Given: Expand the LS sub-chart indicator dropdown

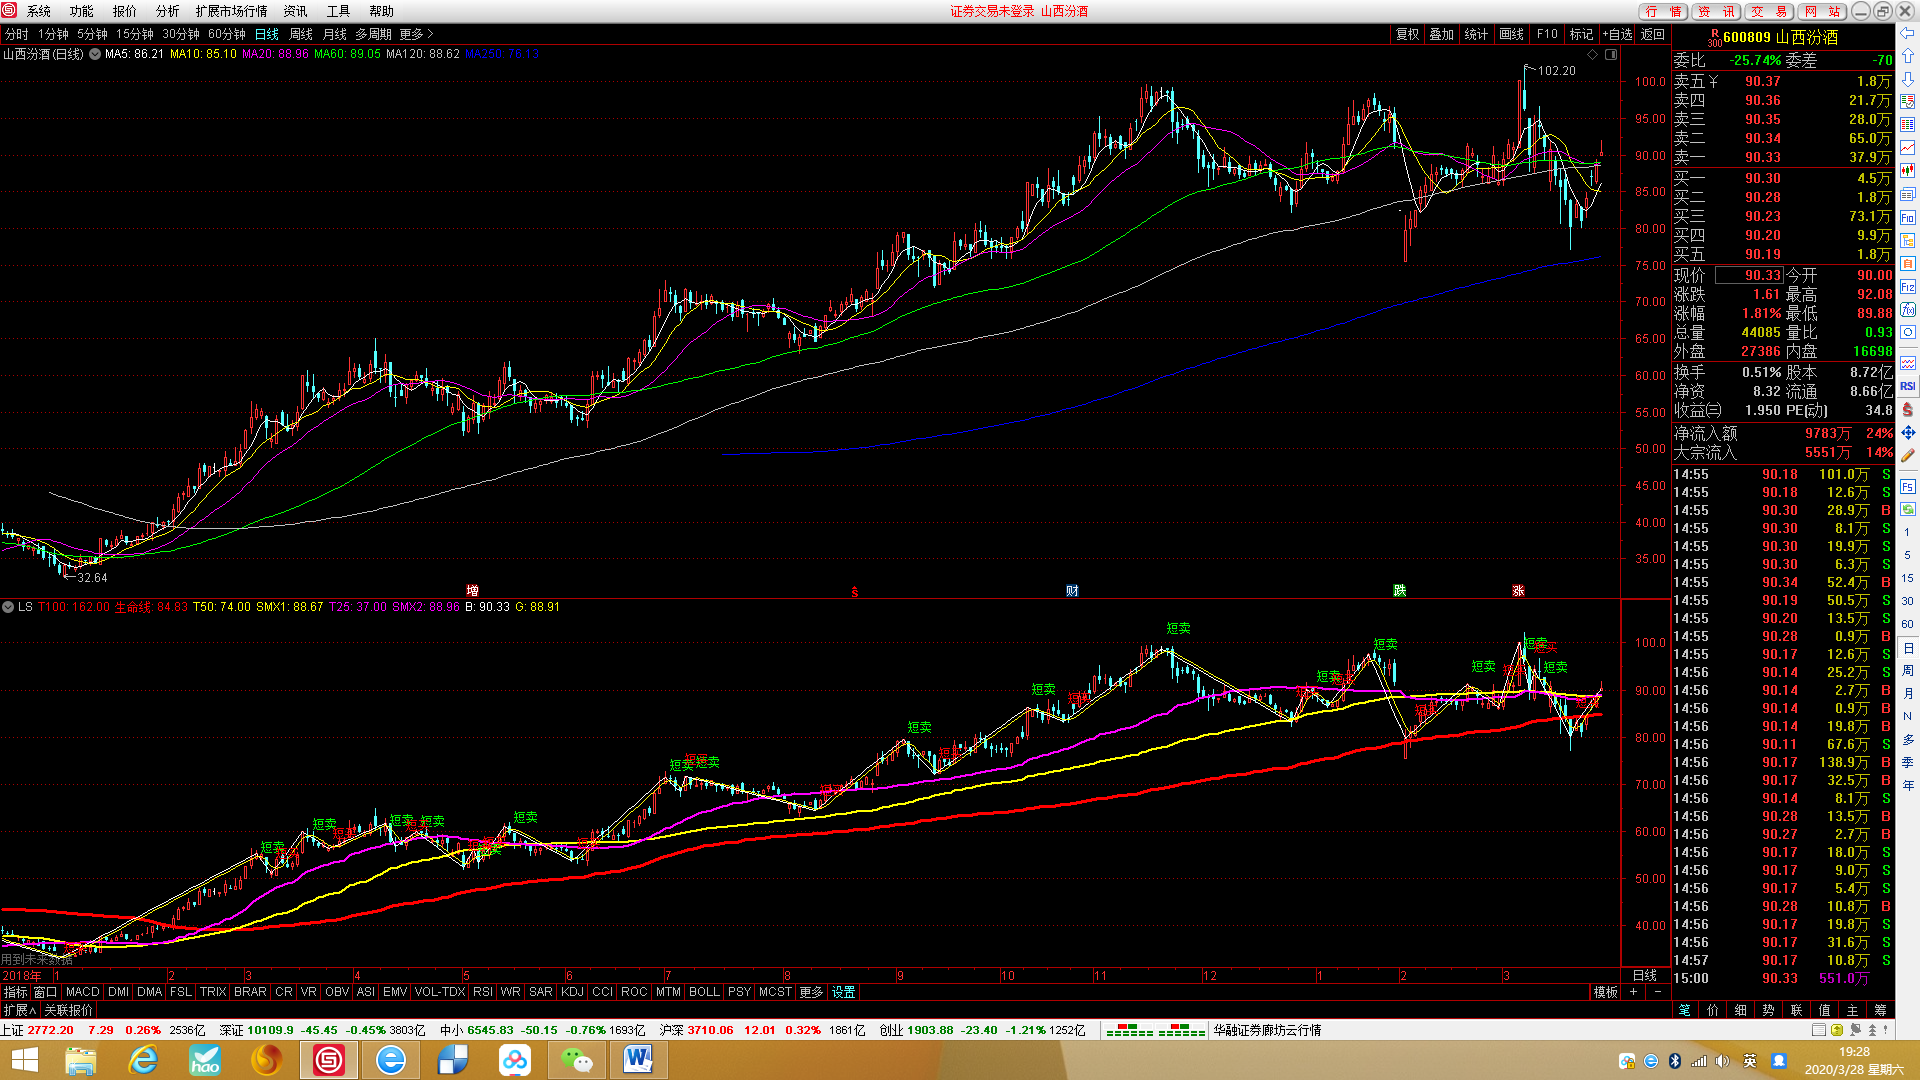Looking at the screenshot, I should (x=8, y=607).
